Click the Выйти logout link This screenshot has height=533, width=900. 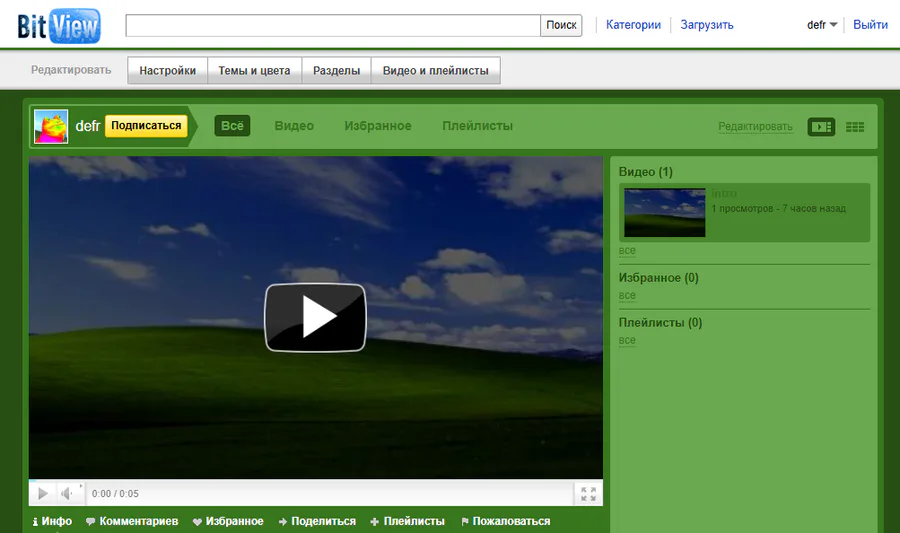tap(870, 25)
